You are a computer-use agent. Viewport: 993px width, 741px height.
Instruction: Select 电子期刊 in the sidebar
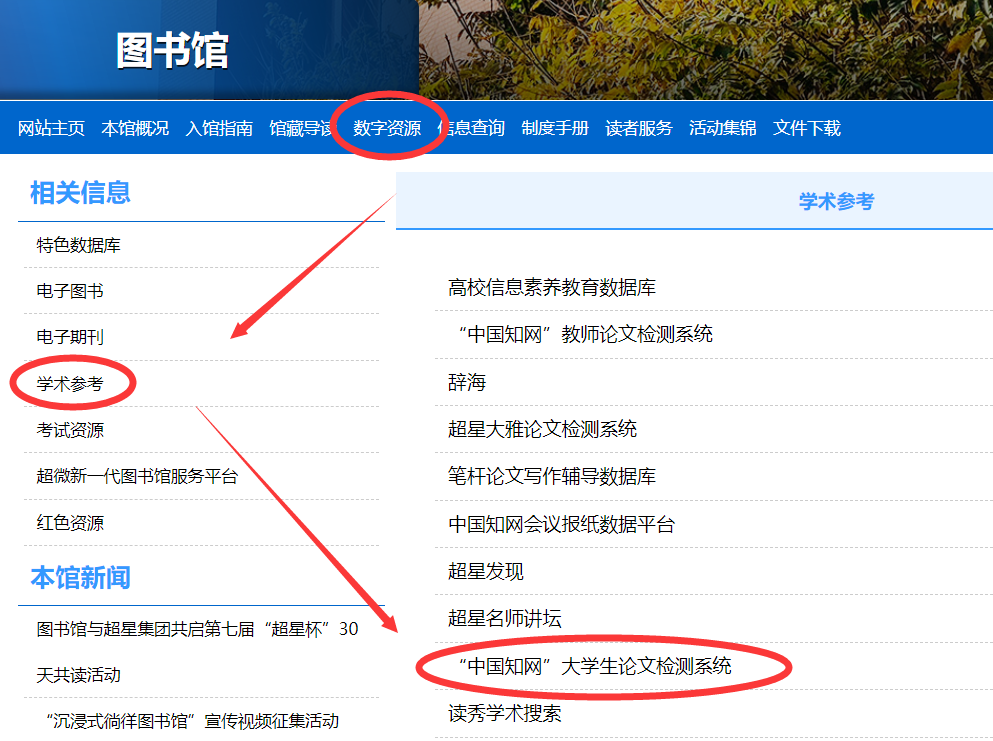coord(70,338)
